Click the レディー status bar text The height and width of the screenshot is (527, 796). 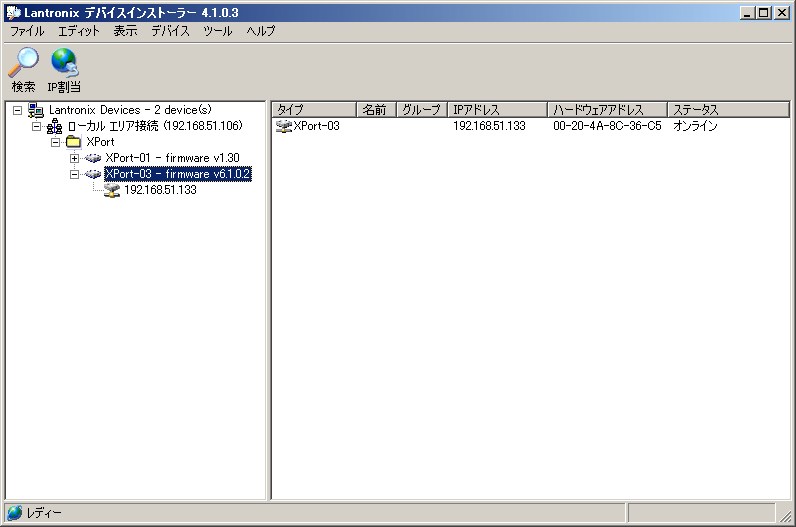[x=44, y=513]
